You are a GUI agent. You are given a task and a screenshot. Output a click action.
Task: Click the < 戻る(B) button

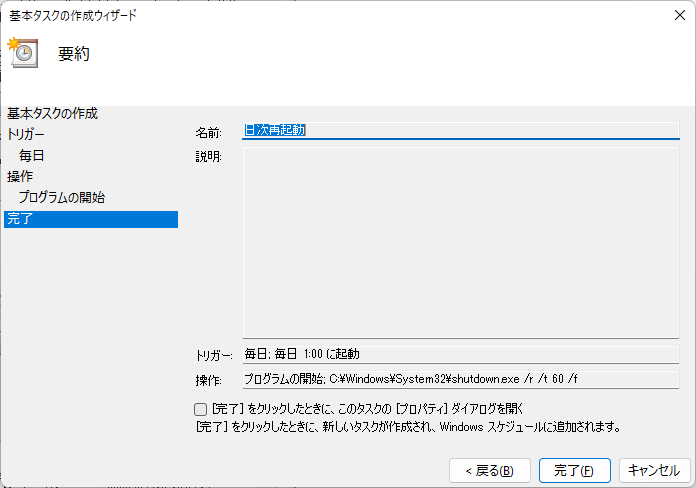coord(490,471)
